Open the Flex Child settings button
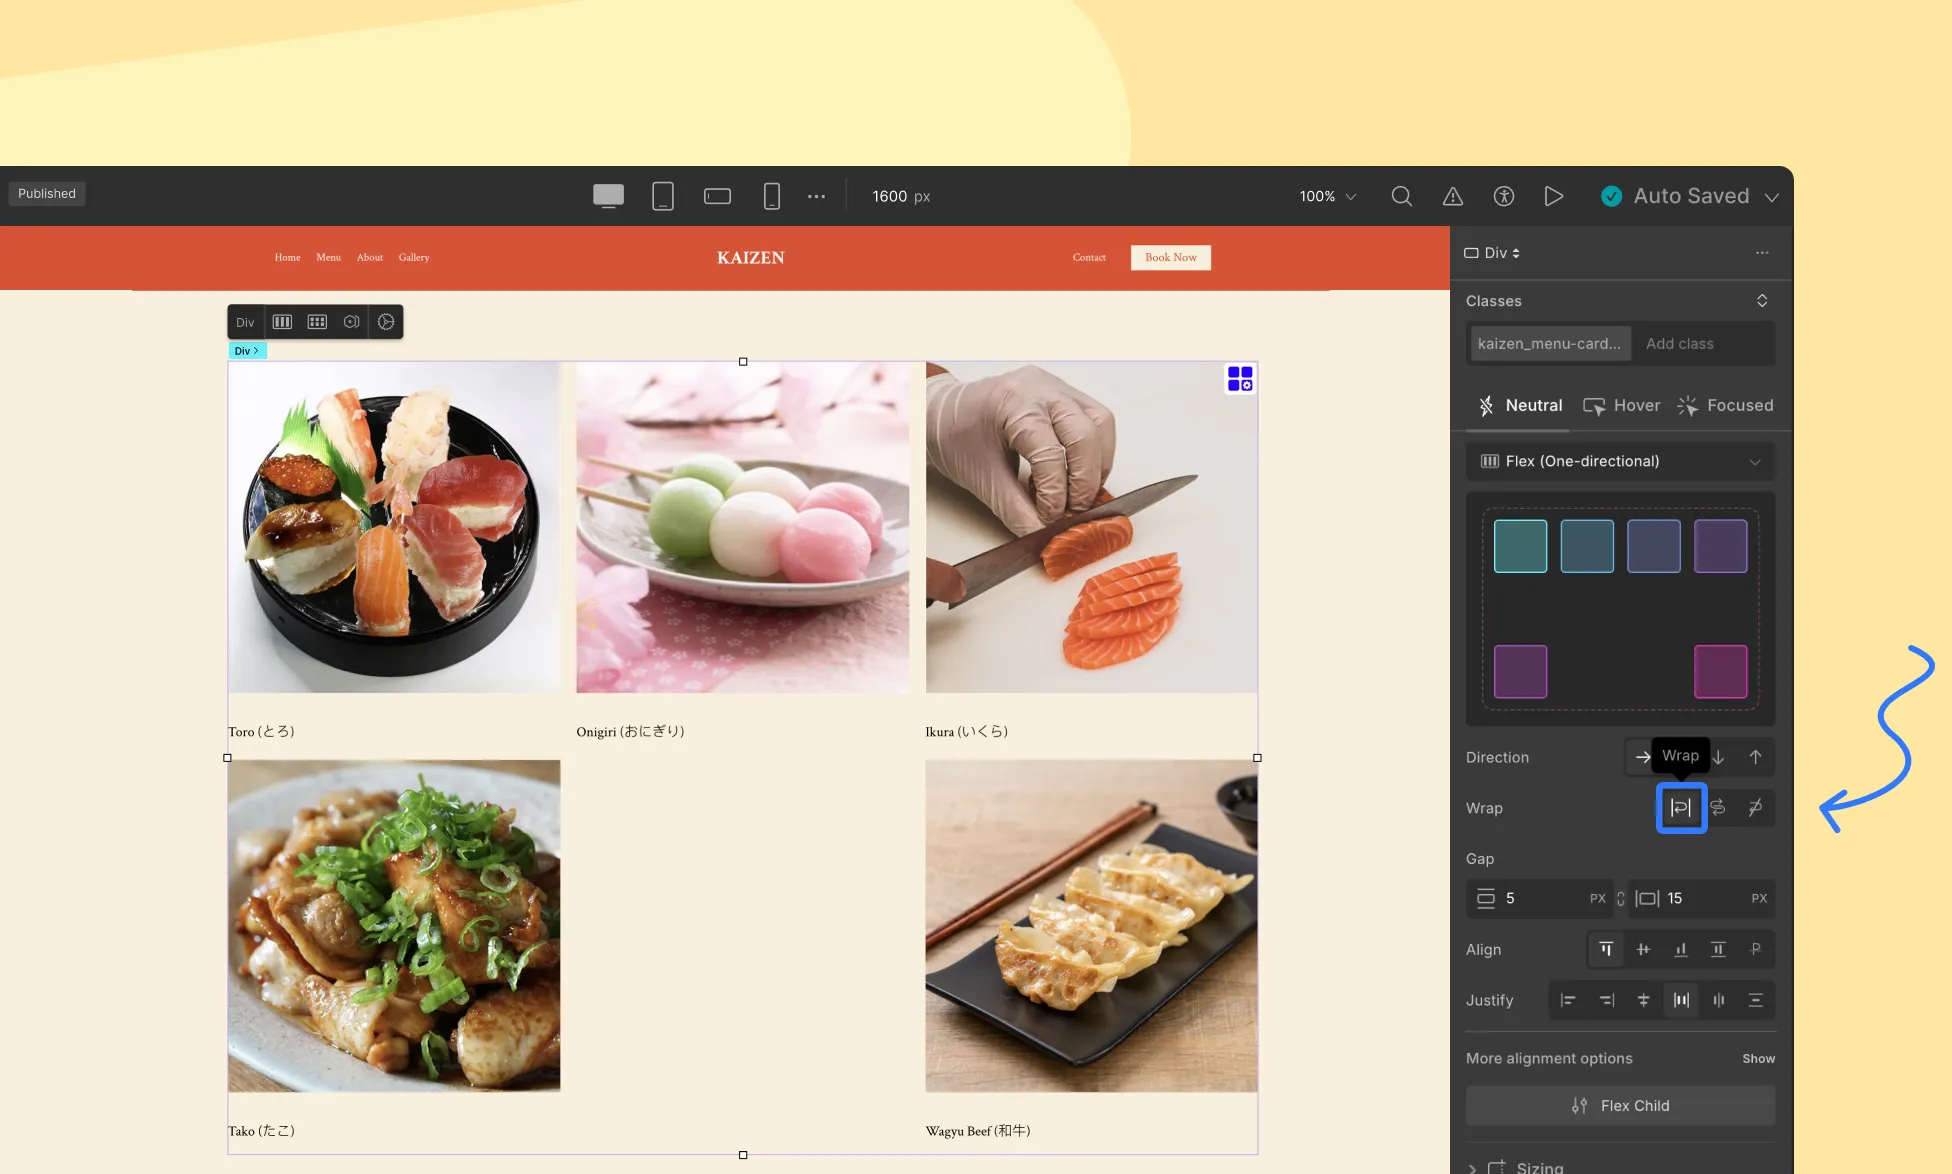Screen dimensions: 1952x1174 click(x=1620, y=1106)
